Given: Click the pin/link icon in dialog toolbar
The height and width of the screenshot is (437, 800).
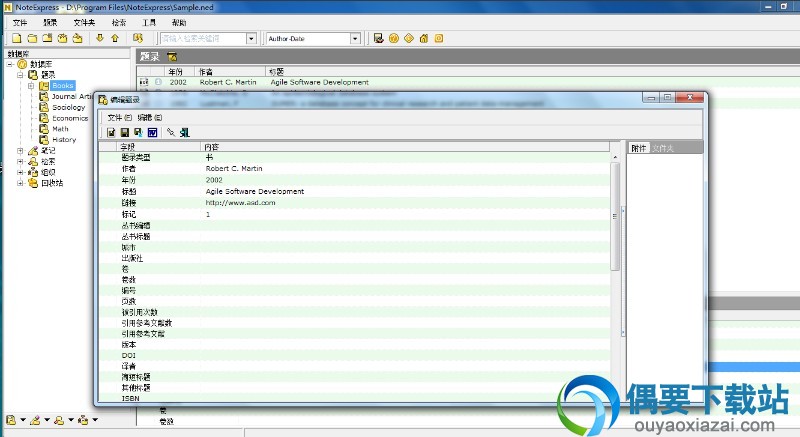Looking at the screenshot, I should pos(171,133).
